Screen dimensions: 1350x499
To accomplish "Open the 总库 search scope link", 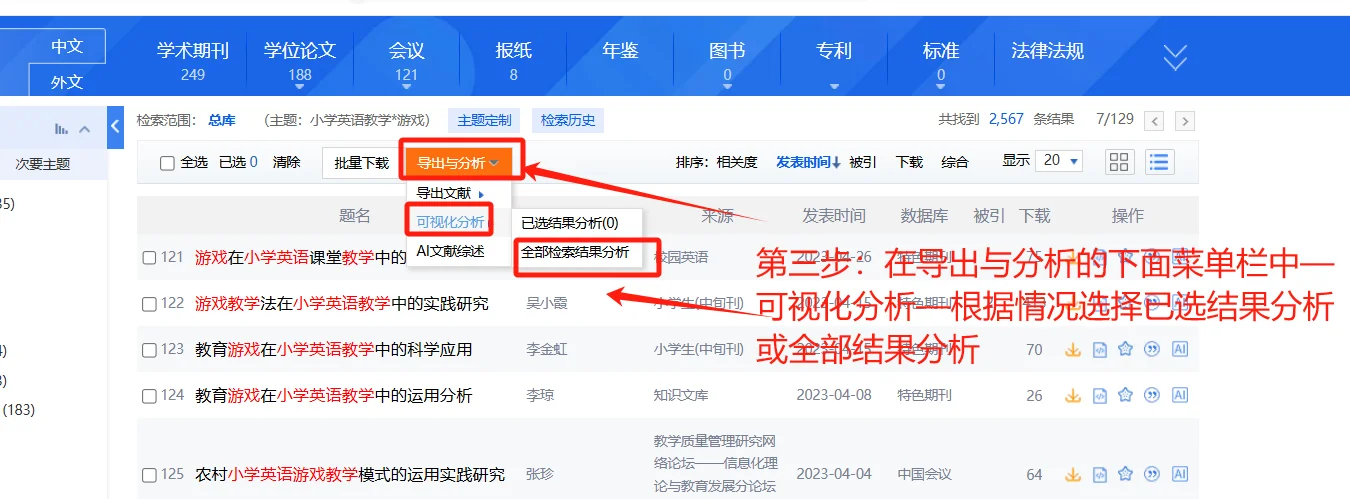I will tap(222, 120).
